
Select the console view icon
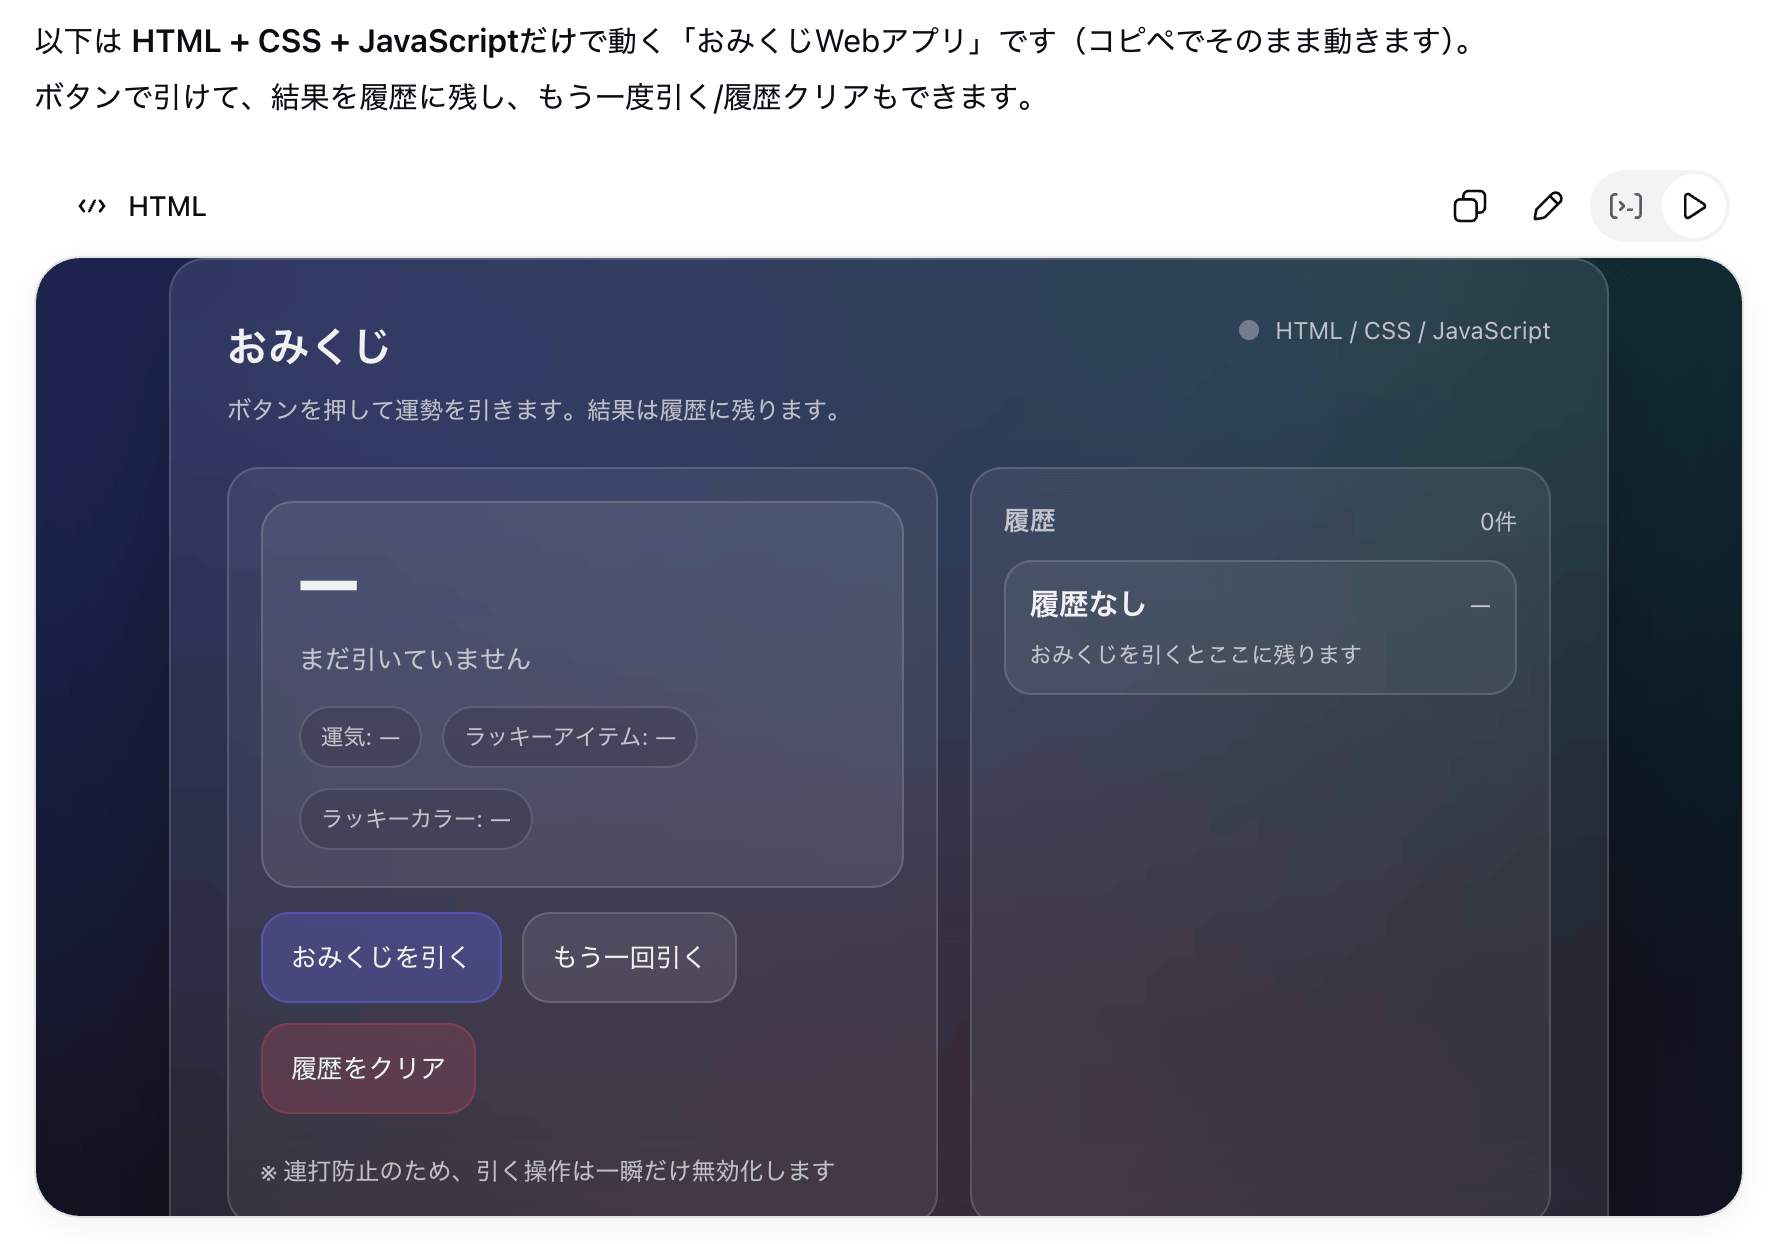1626,206
